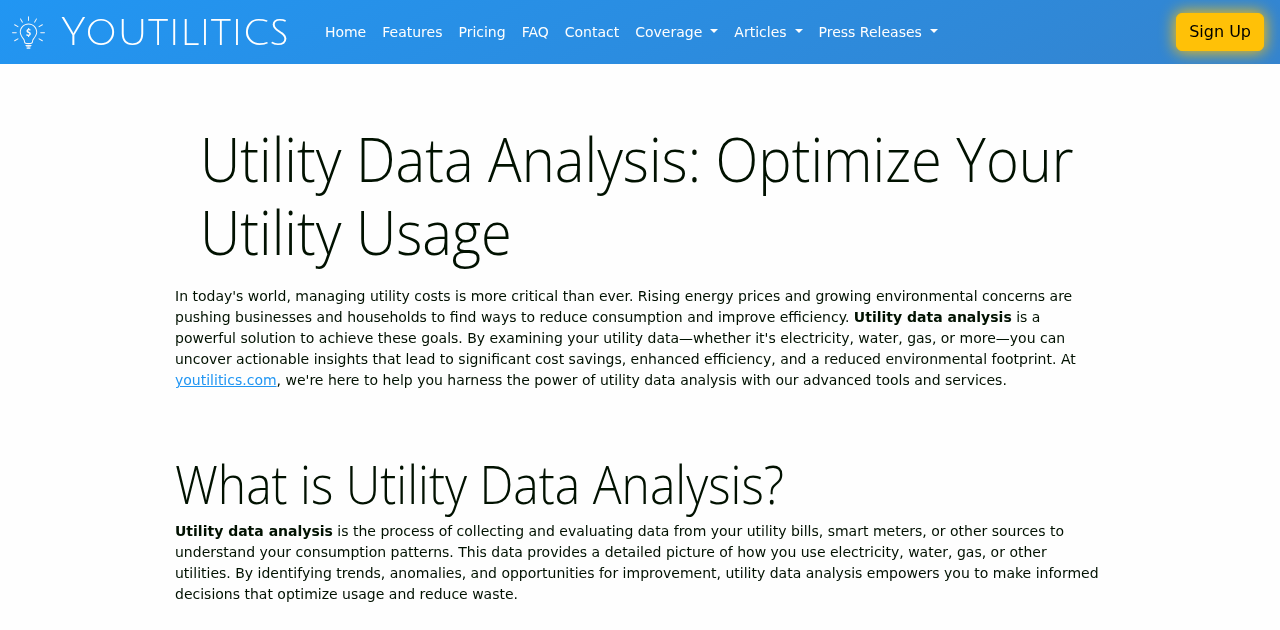
Task: Expand the Press Releases dropdown
Action: [x=869, y=31]
